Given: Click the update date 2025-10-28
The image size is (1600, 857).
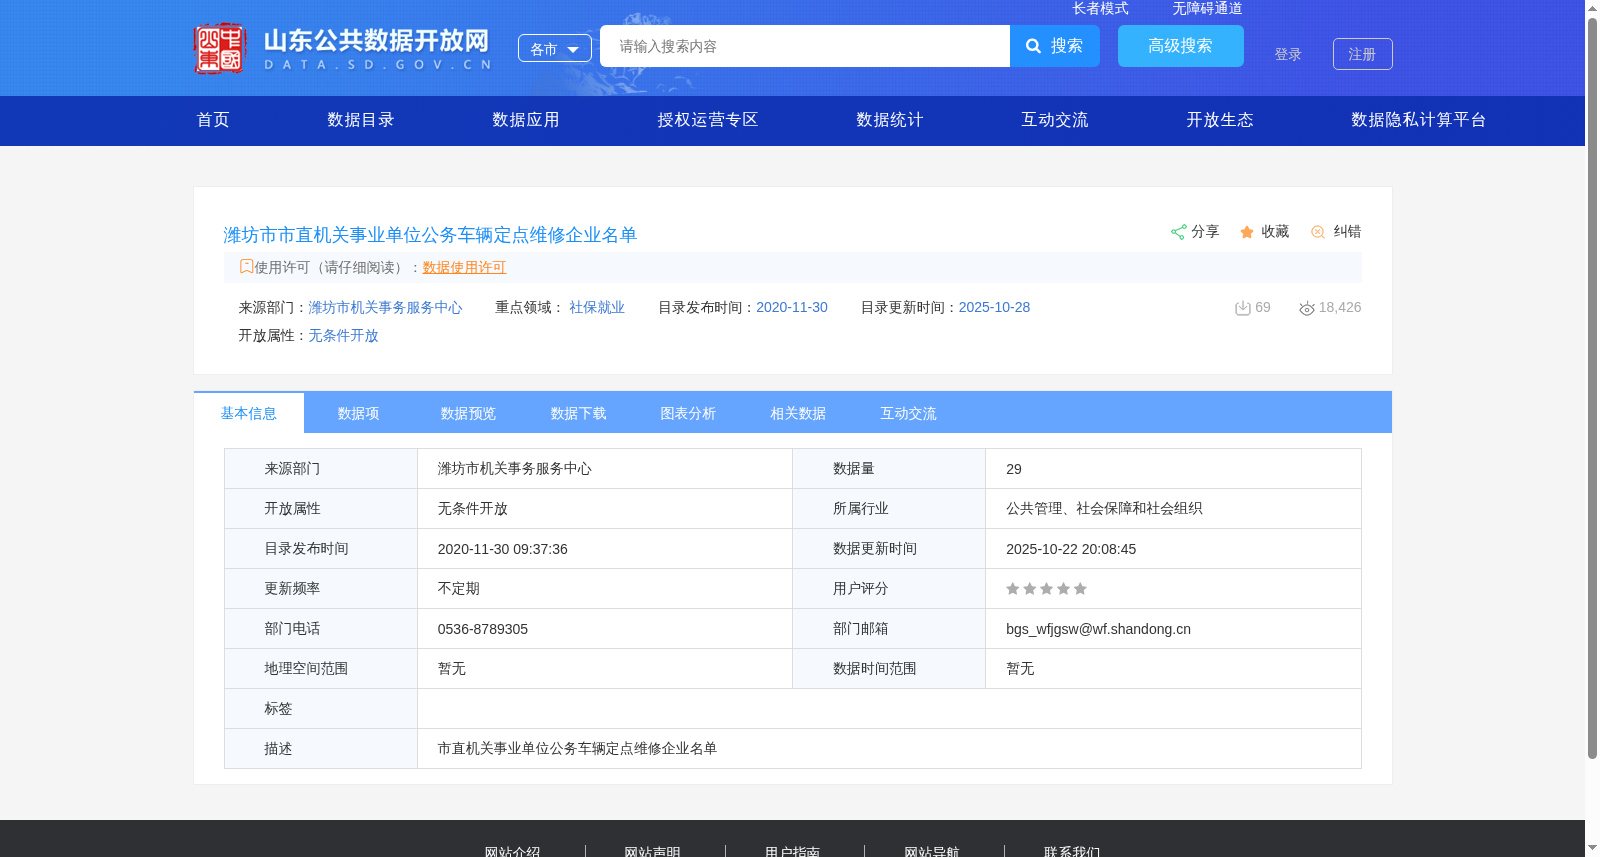Looking at the screenshot, I should coord(994,308).
